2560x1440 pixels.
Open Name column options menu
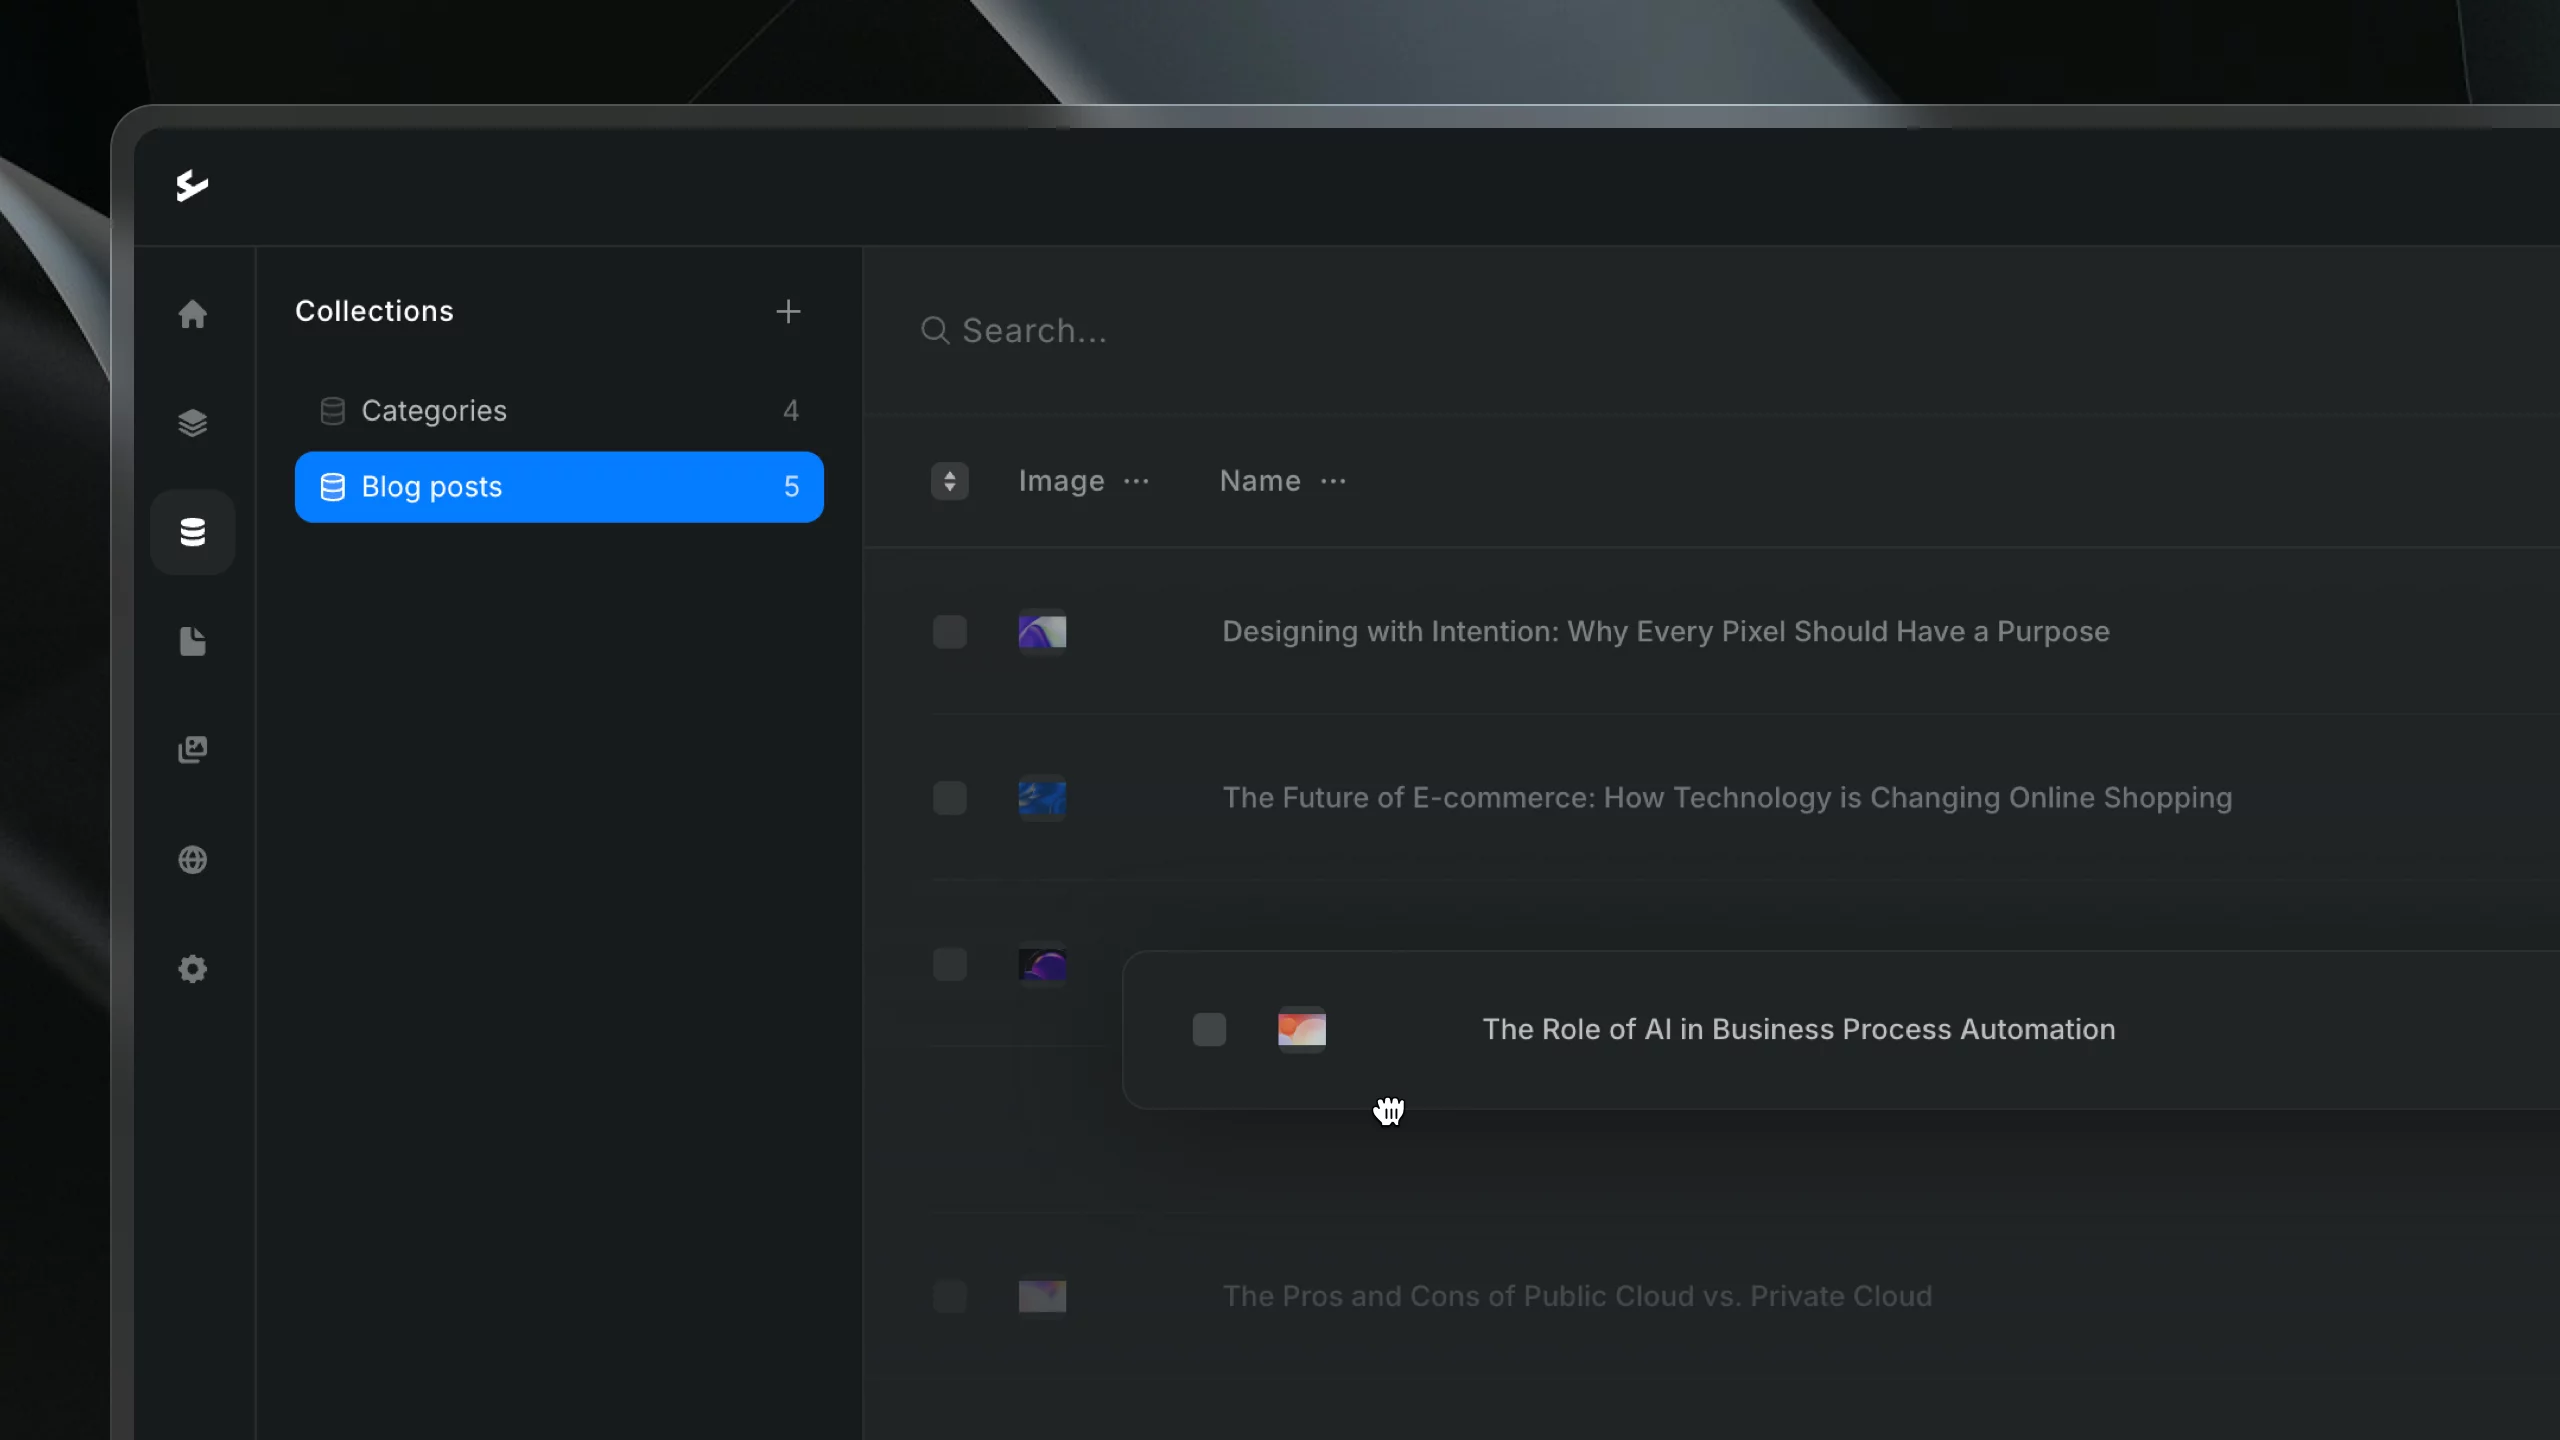pos(1333,481)
